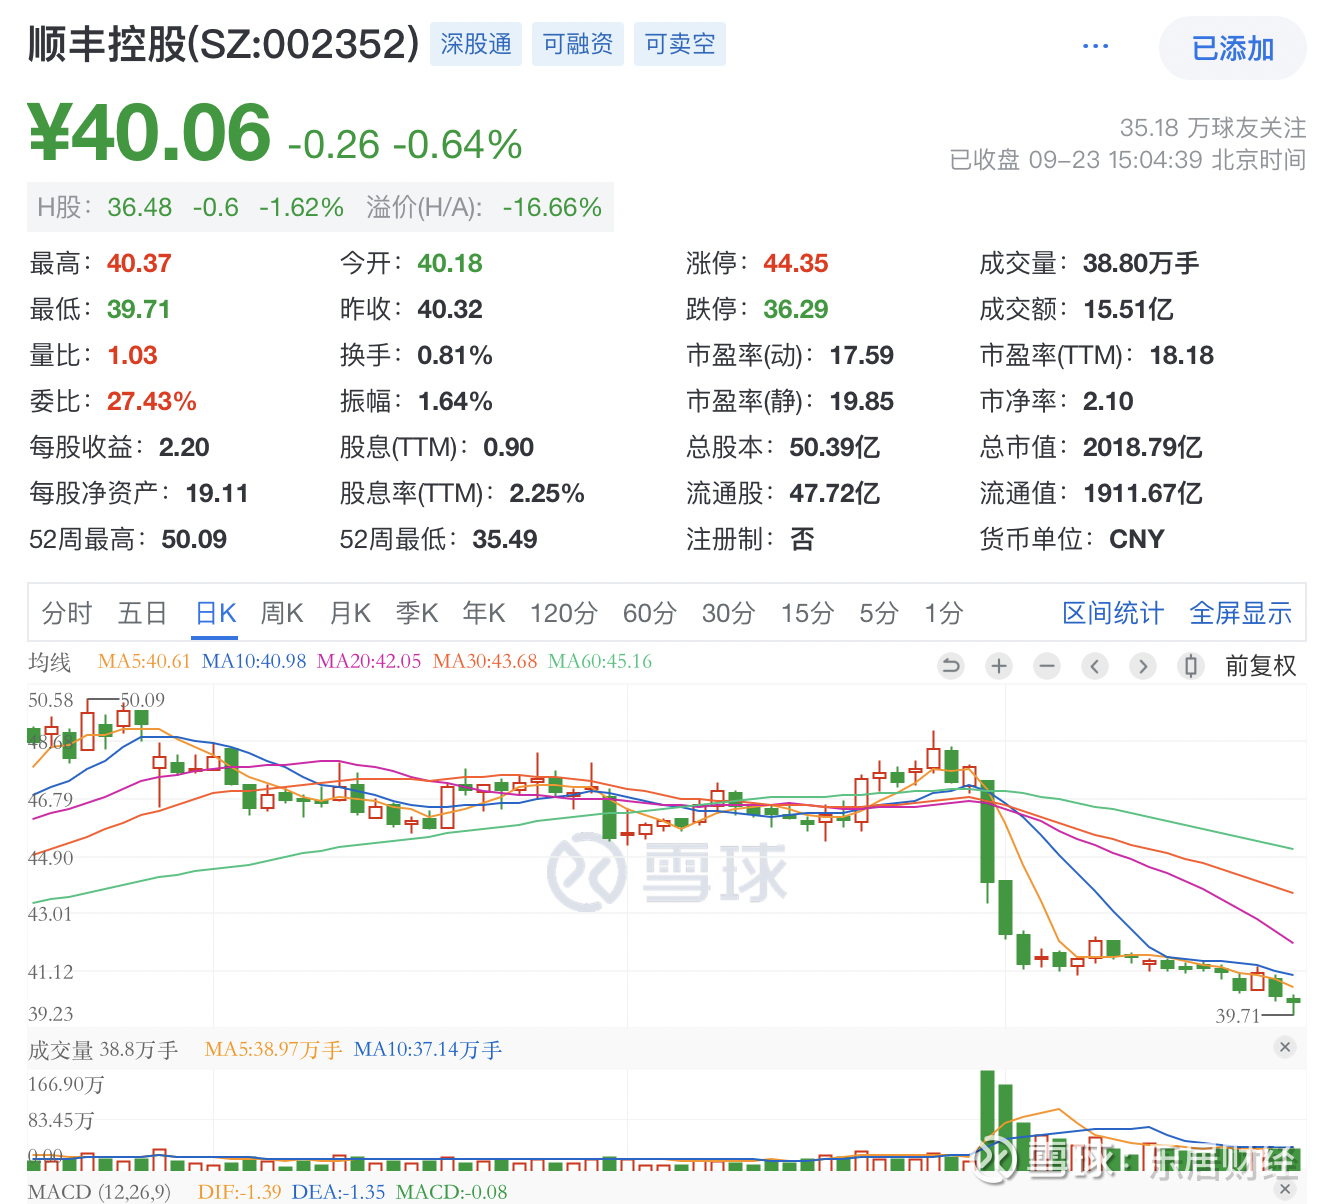Switch to the 年K tab

click(484, 613)
